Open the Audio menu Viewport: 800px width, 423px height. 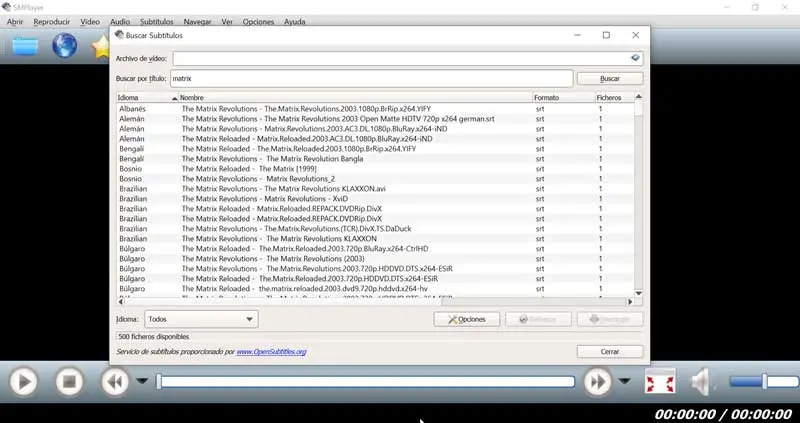(x=120, y=22)
